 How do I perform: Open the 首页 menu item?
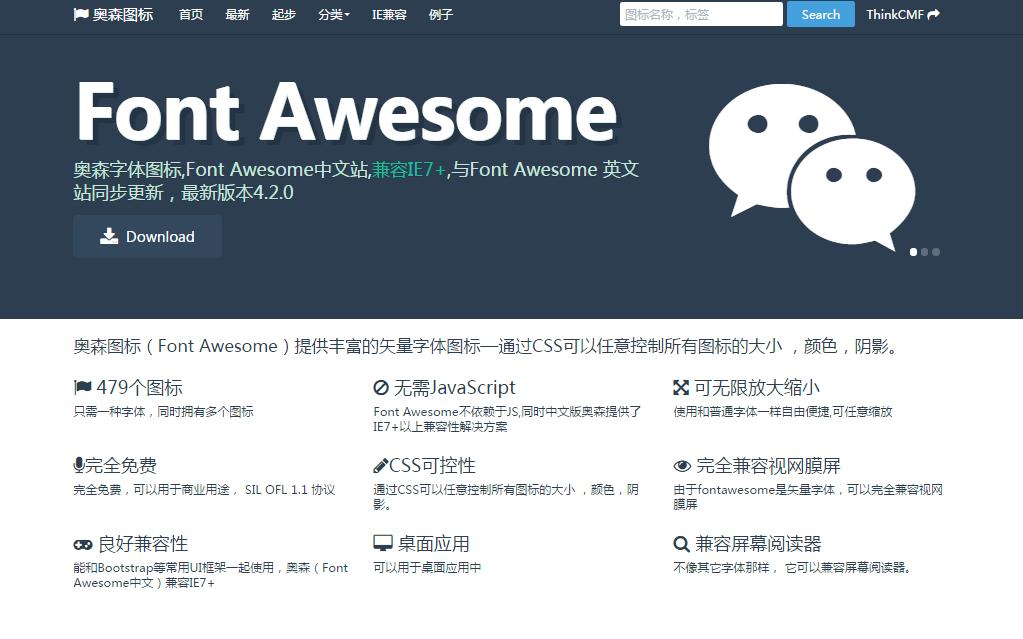(x=190, y=15)
